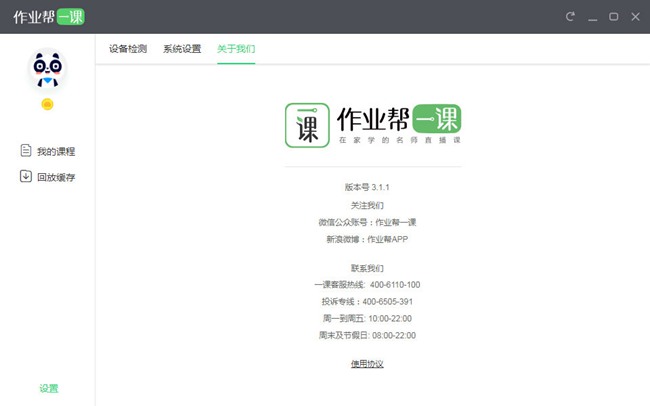Click 微信公众账号：作业帮一课 text
Viewport: 650px width, 406px height.
tap(367, 222)
